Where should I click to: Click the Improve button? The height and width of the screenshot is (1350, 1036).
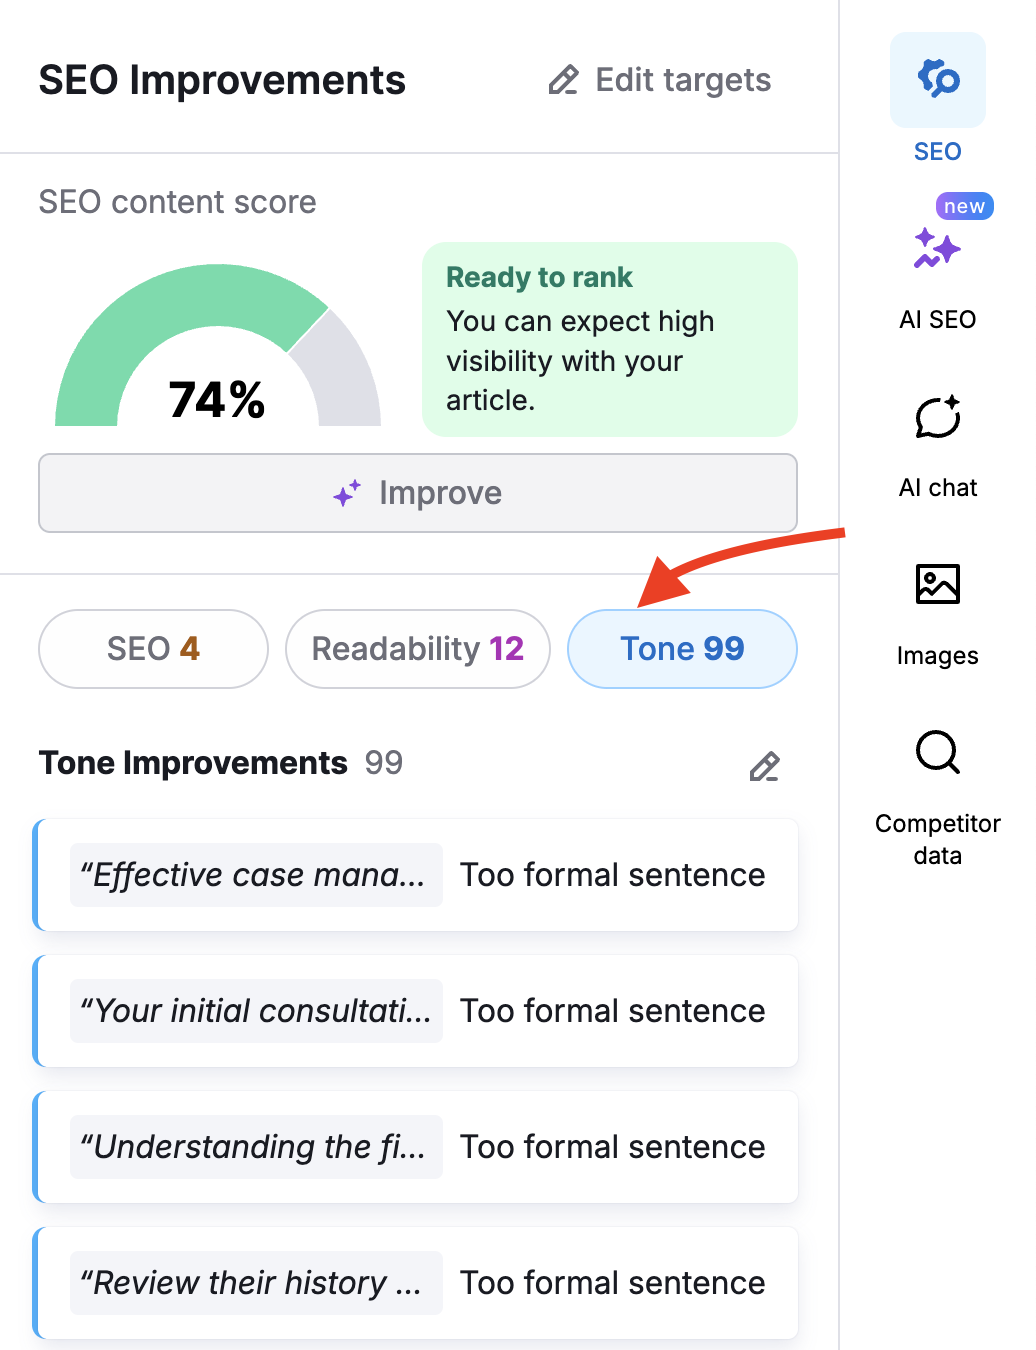click(x=417, y=493)
